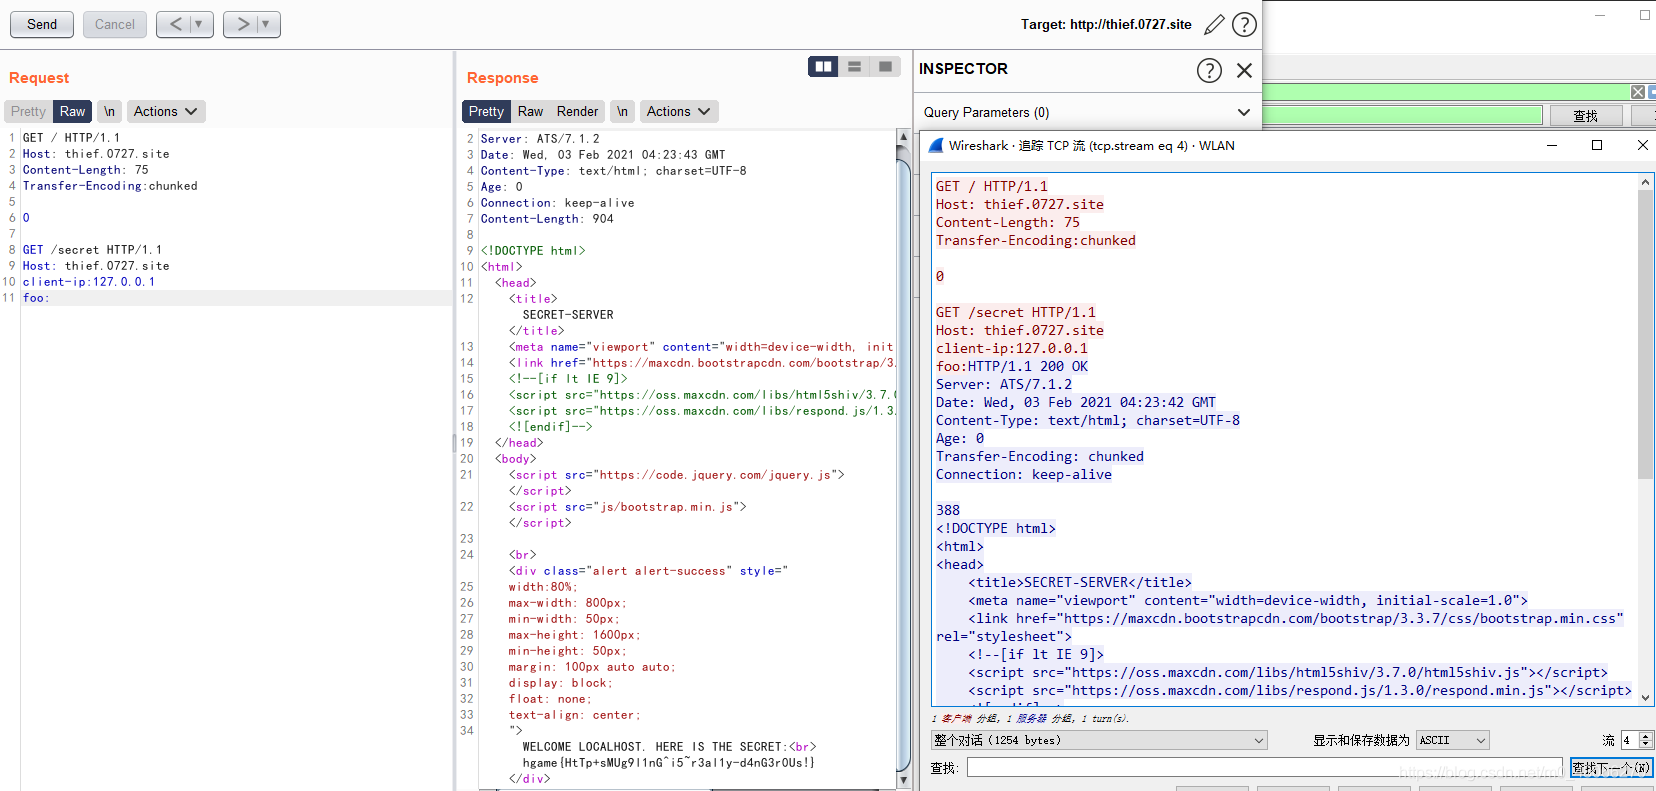Click 'Content-Length: 904' line in Response
This screenshot has height=791, width=1656.
[547, 219]
